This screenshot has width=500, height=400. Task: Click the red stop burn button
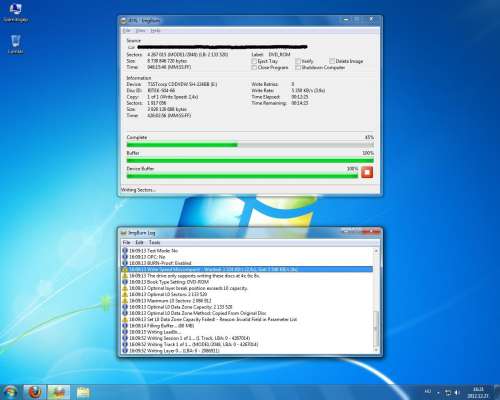(x=367, y=172)
